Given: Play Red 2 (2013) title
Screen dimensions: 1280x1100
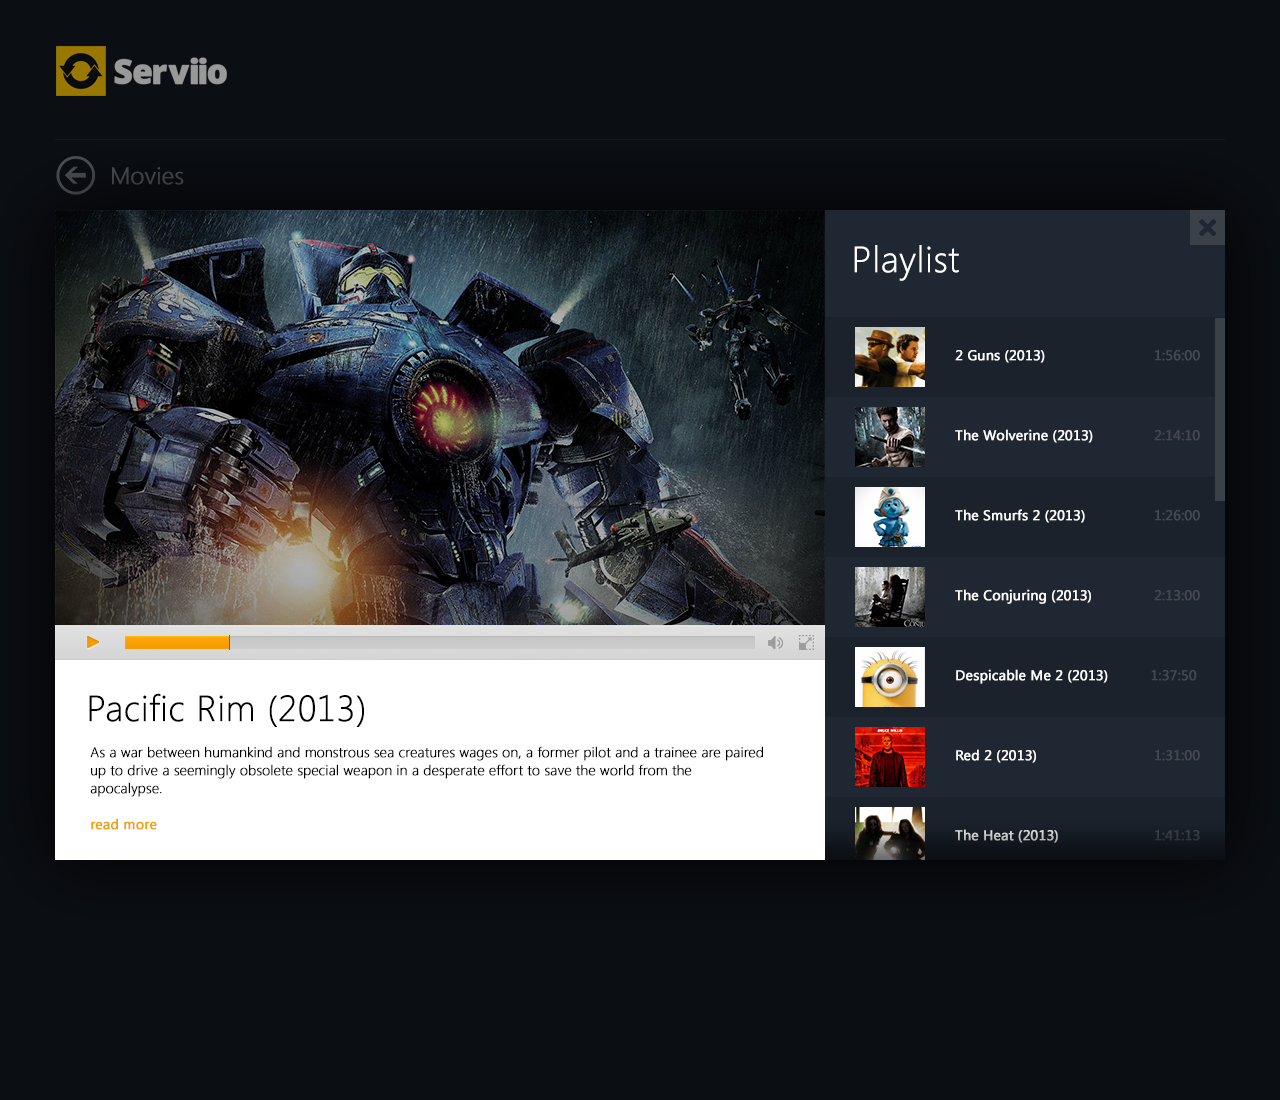Looking at the screenshot, I should [x=996, y=756].
